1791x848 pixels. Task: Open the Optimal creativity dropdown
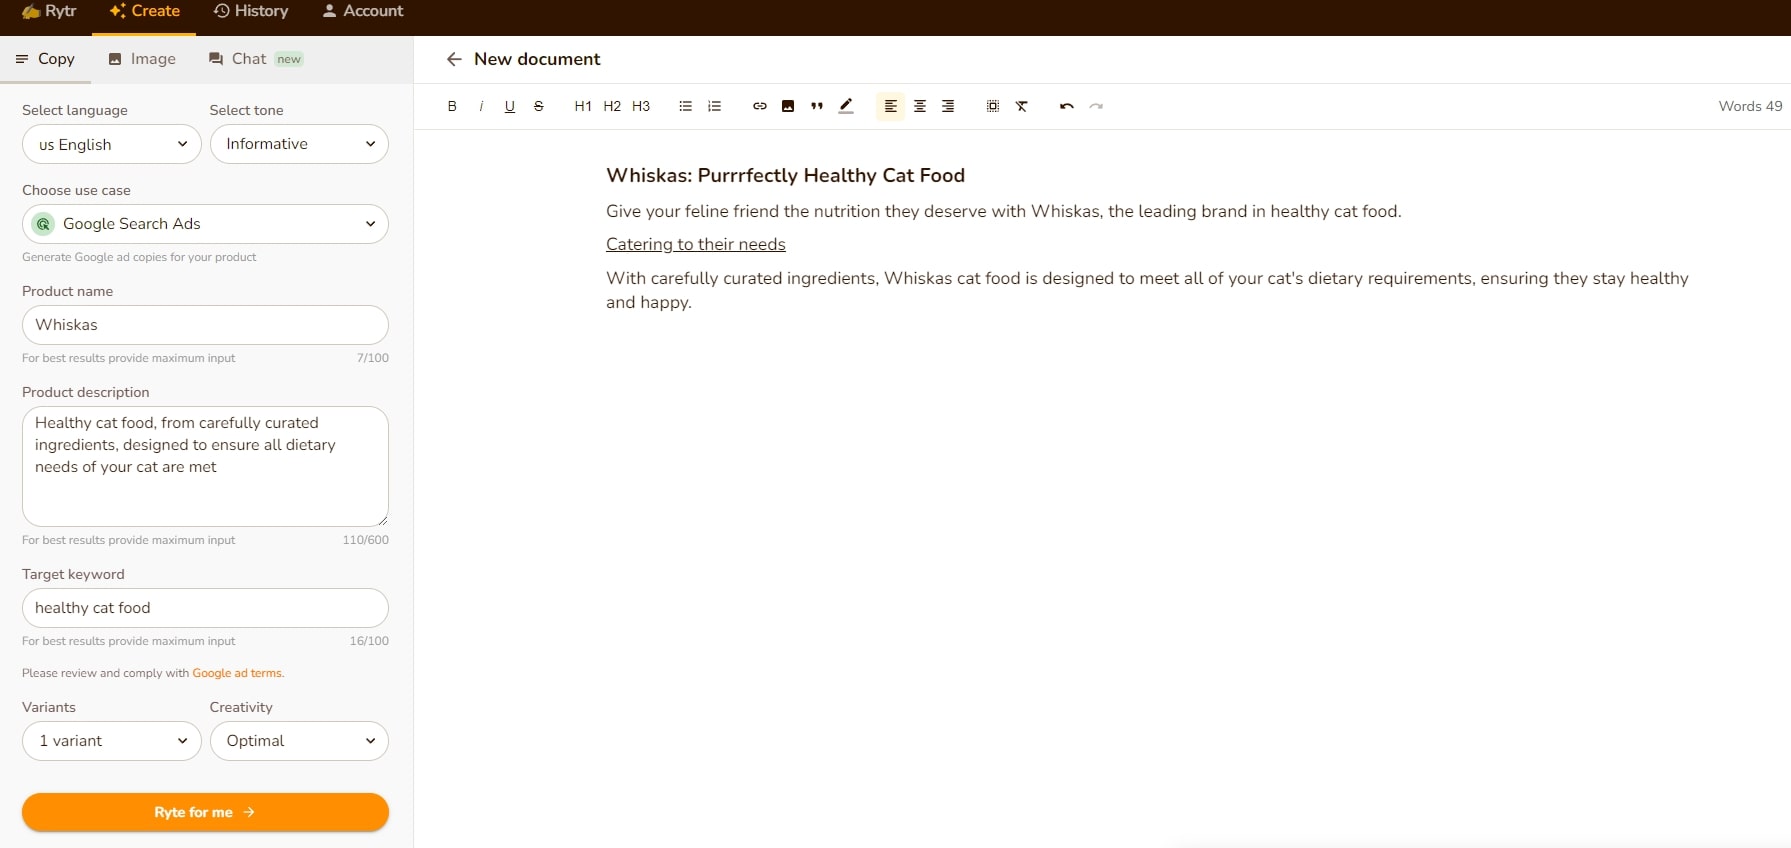(x=299, y=741)
